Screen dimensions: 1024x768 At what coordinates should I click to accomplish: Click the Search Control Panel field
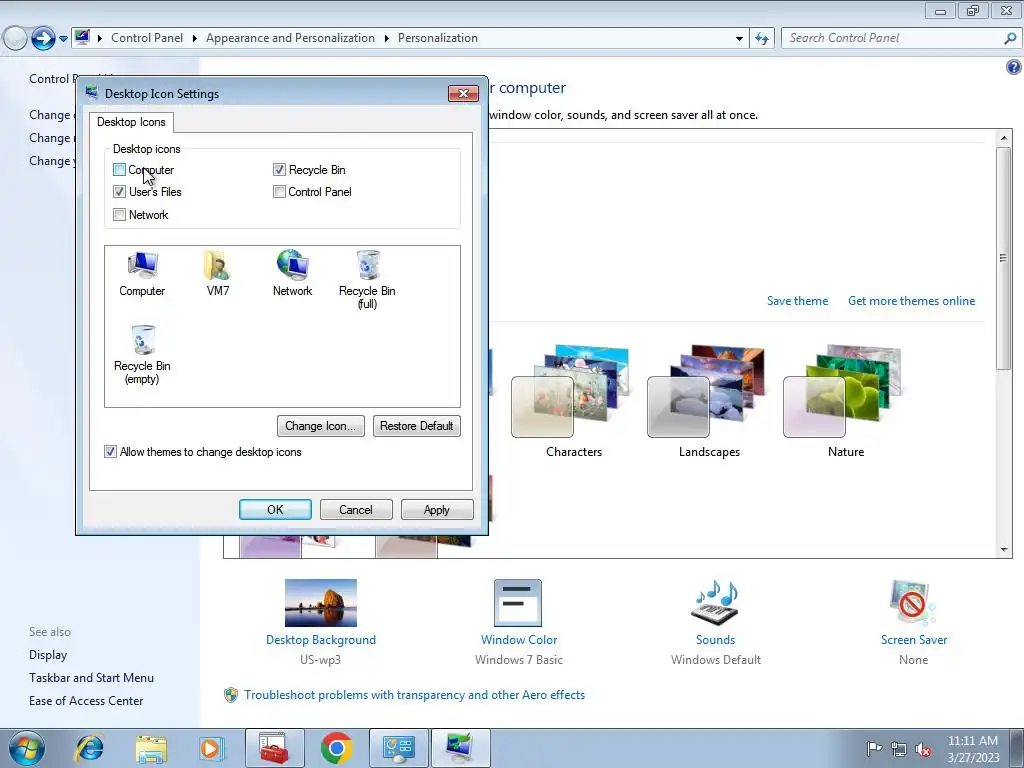(893, 39)
